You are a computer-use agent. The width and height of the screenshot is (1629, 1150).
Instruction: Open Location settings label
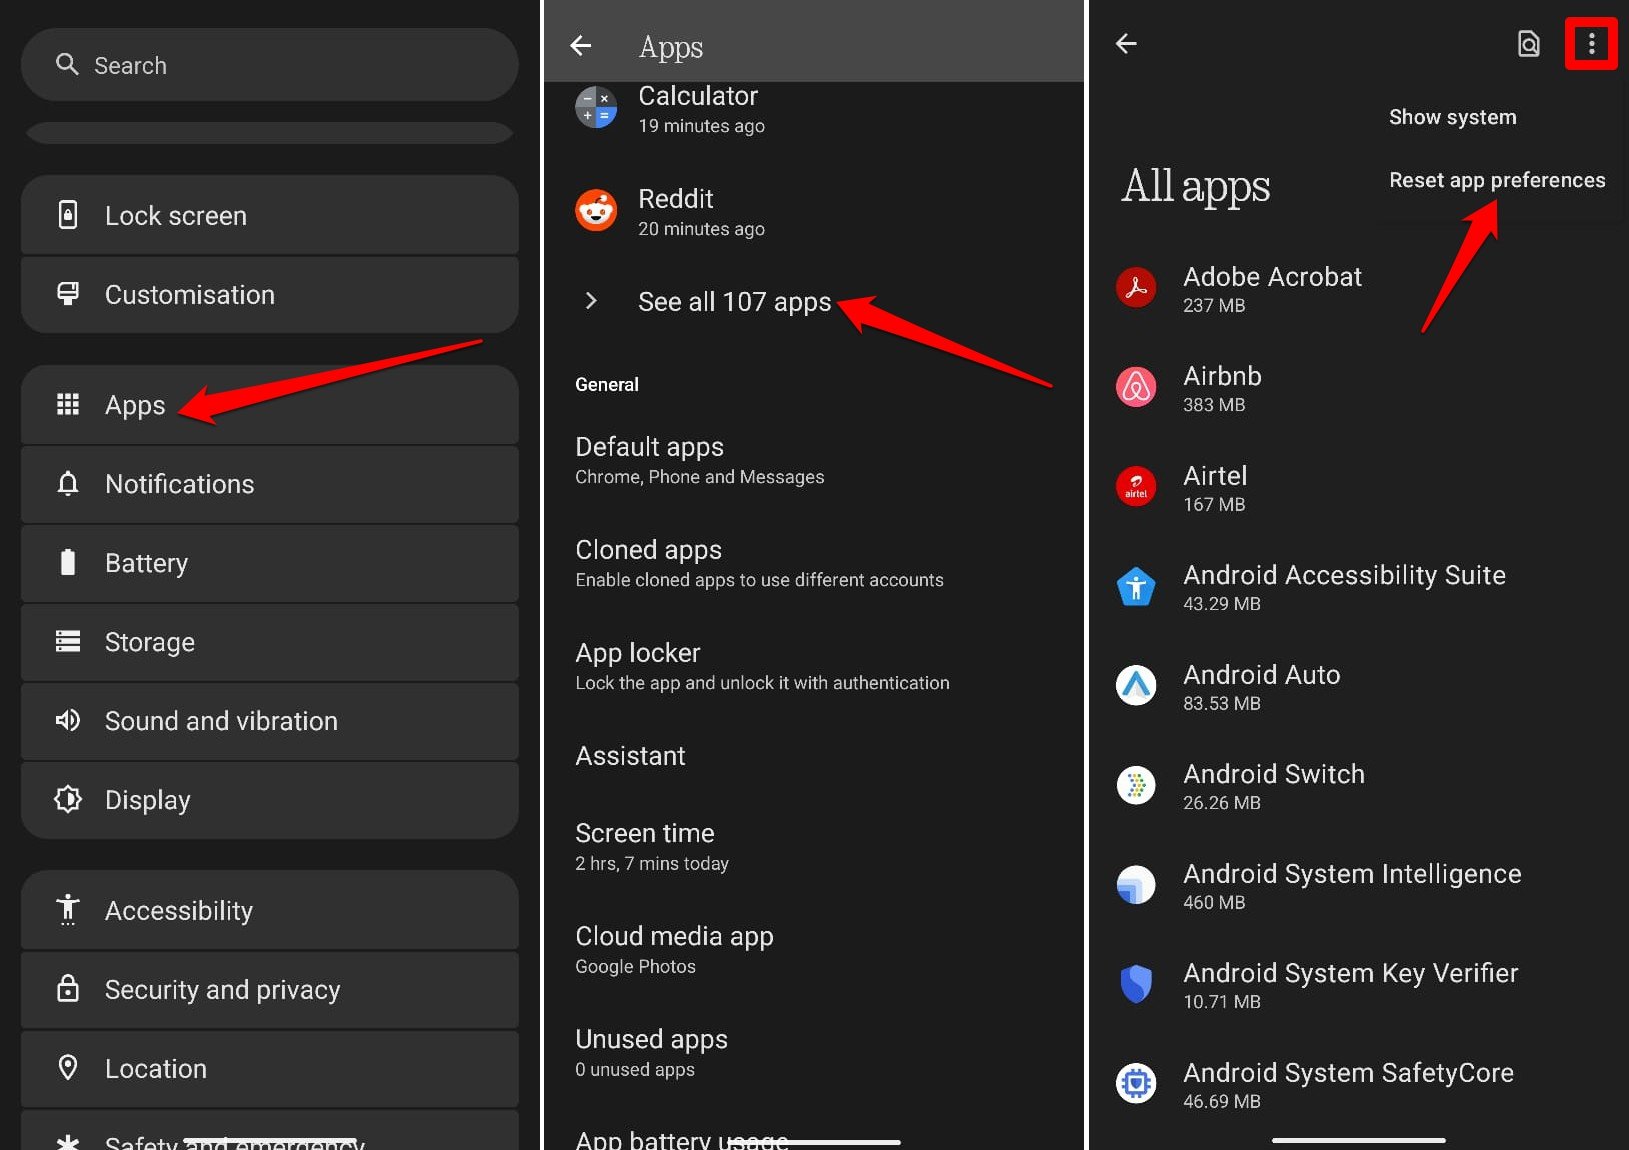tap(156, 1068)
